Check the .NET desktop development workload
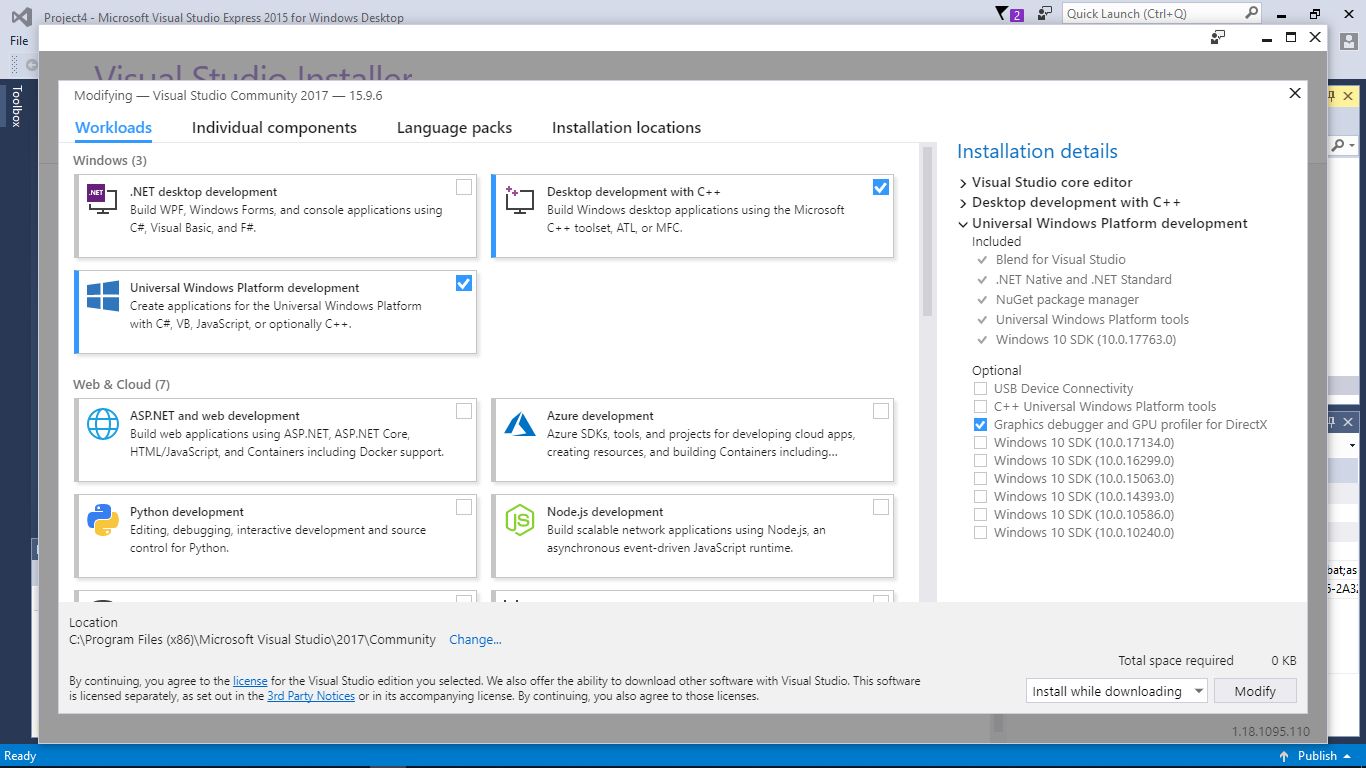Screen dimensions: 1366x768 (464, 187)
